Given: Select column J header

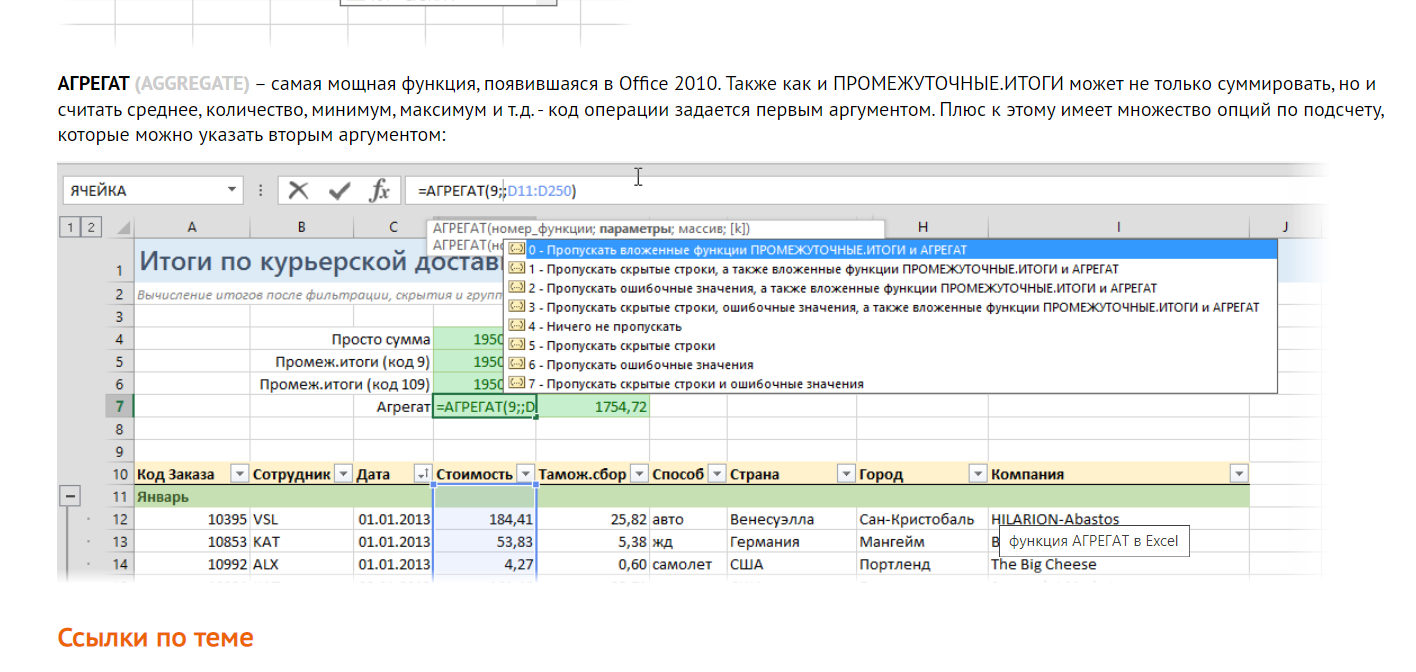Looking at the screenshot, I should point(1284,228).
